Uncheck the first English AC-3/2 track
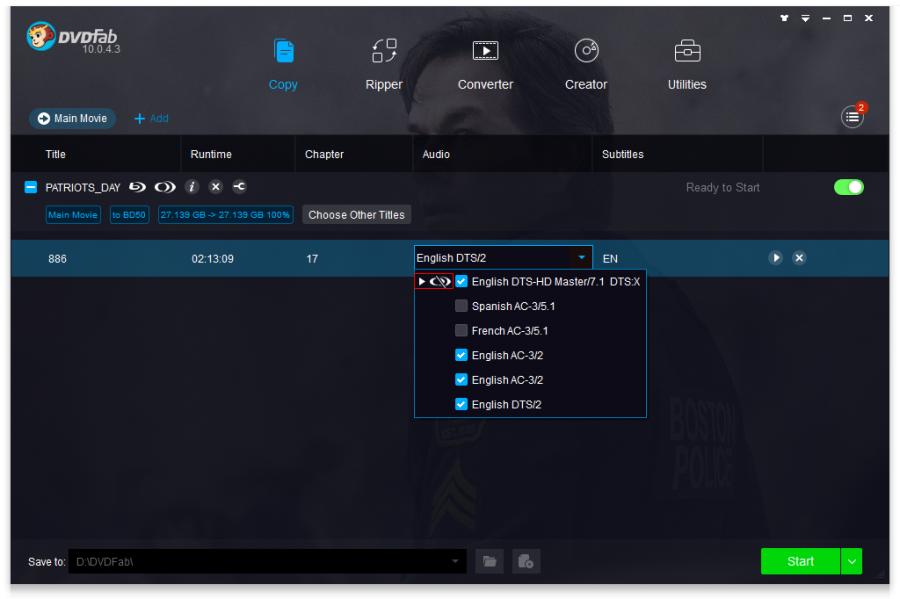The height and width of the screenshot is (599, 900). pyautogui.click(x=461, y=355)
